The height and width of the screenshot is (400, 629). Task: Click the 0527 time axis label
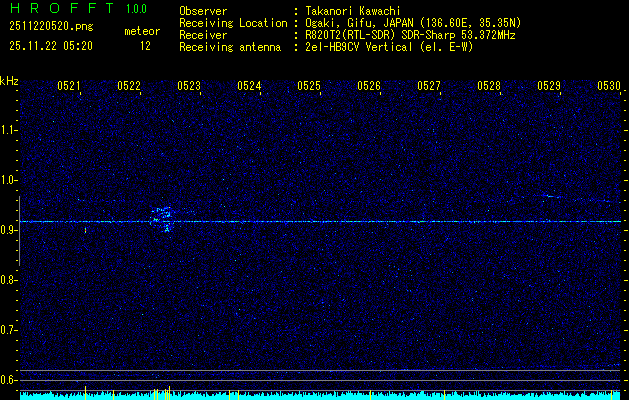(429, 85)
